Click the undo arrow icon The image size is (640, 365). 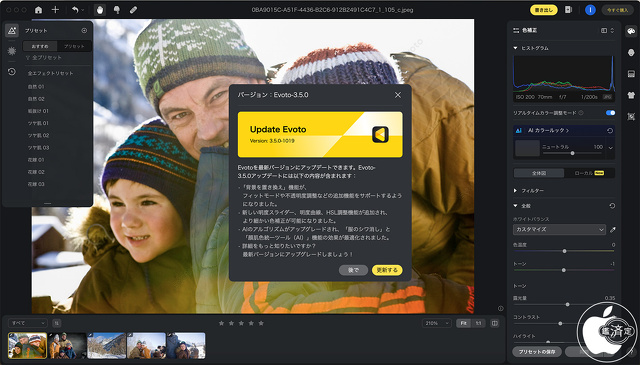tap(75, 10)
